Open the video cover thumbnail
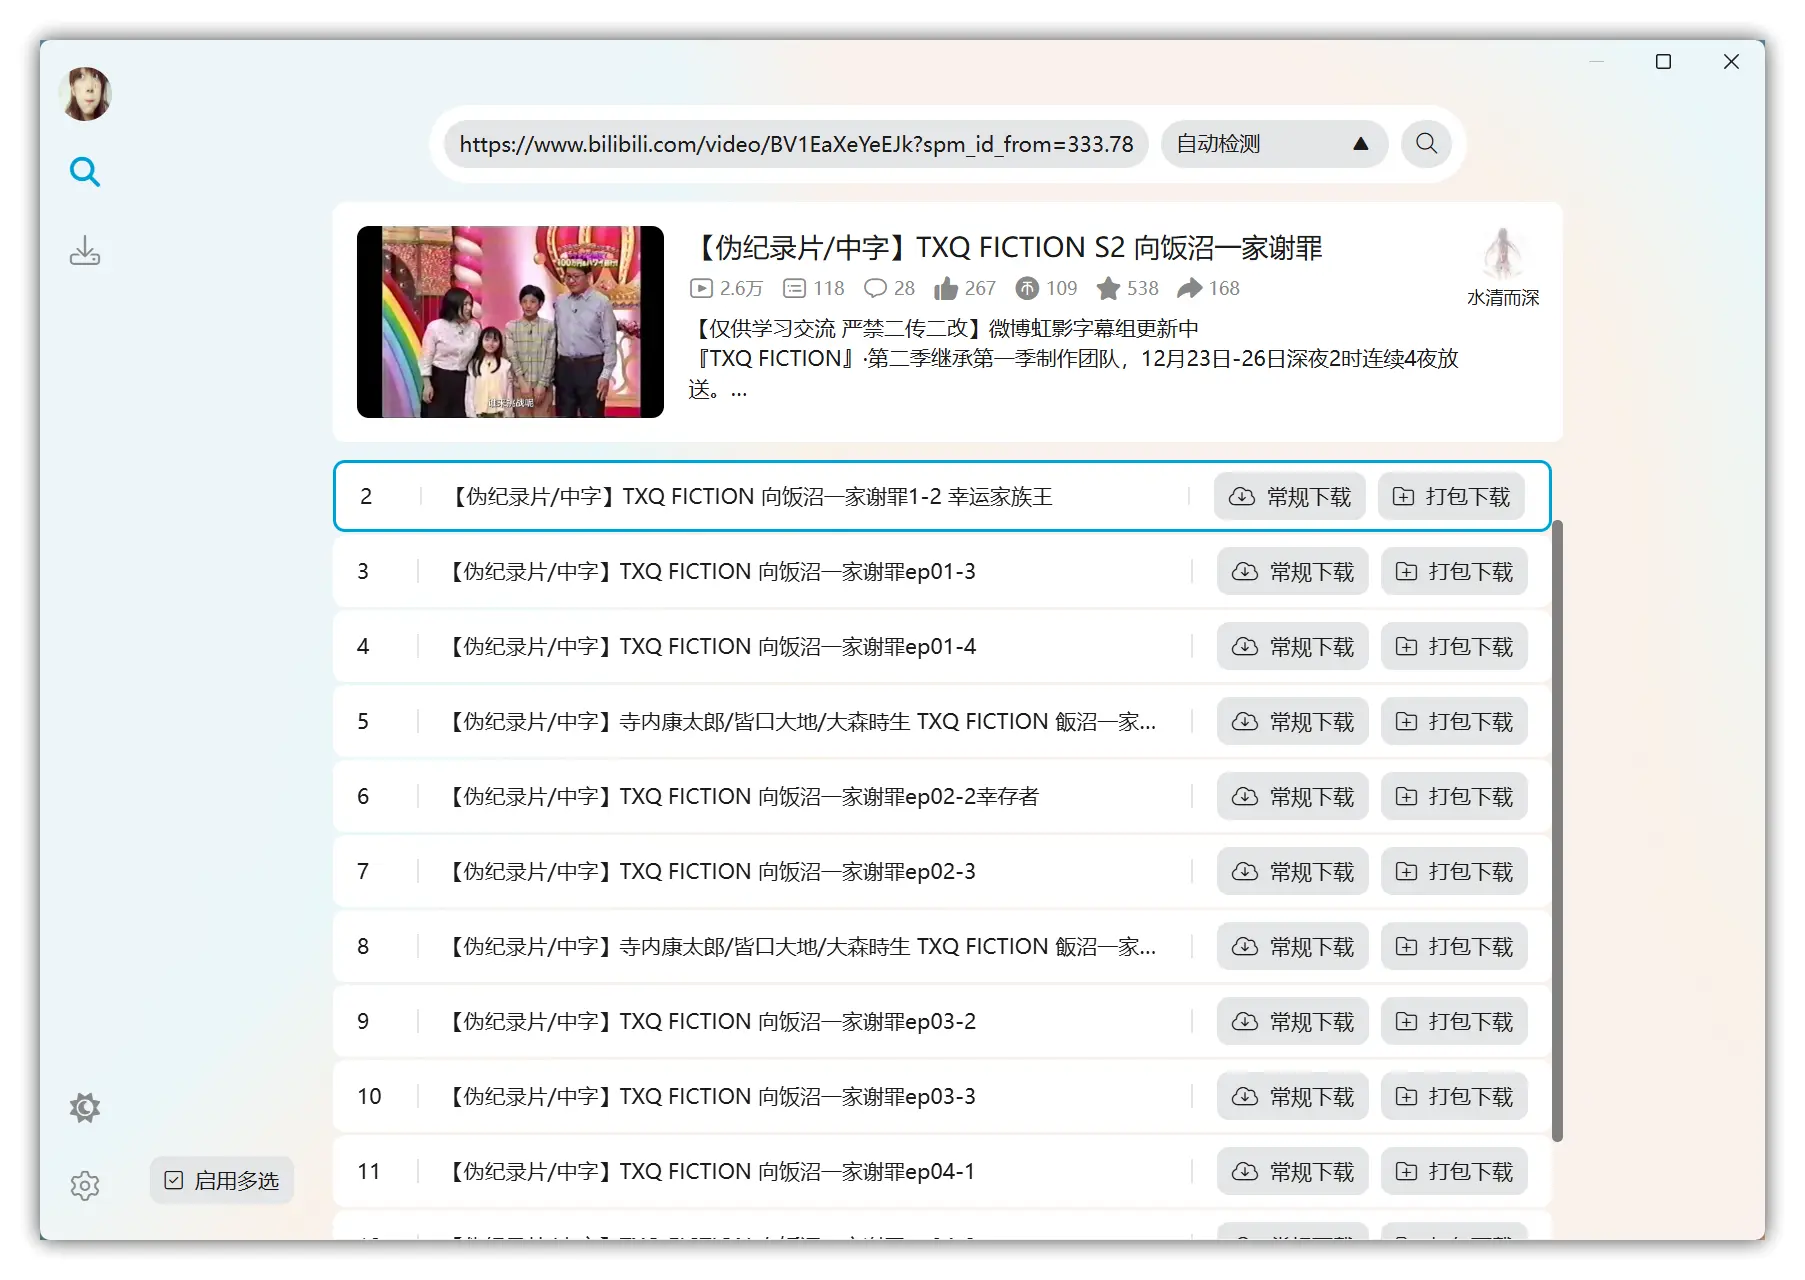The image size is (1805, 1280). (510, 322)
